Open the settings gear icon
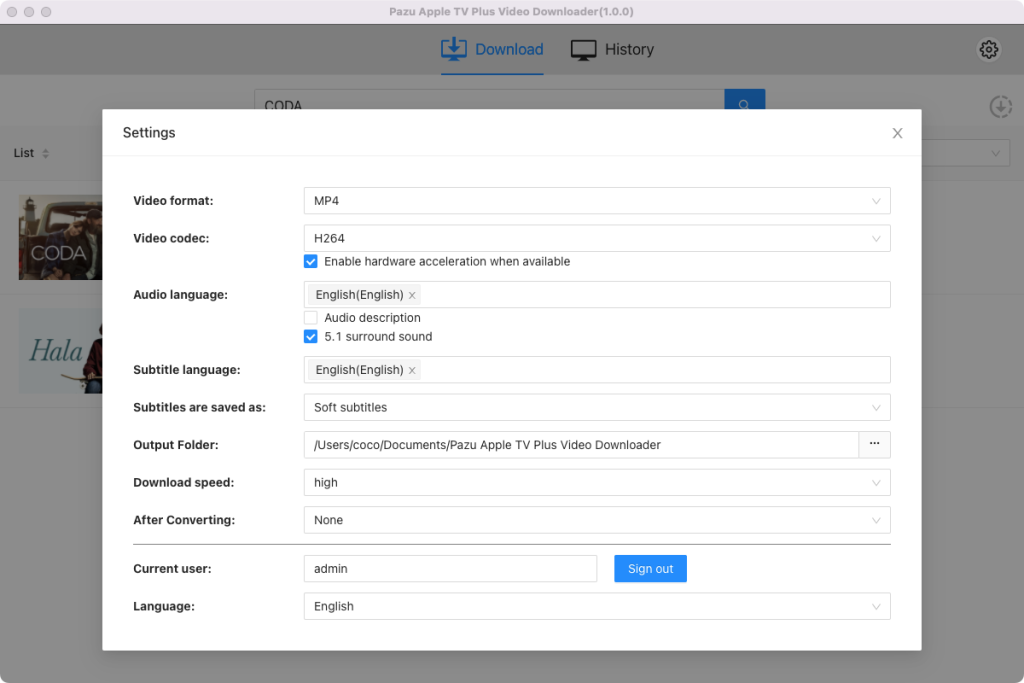 coord(988,49)
